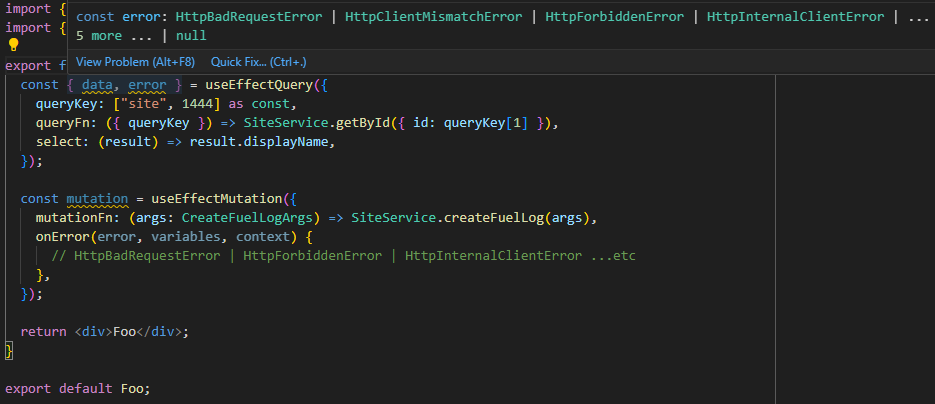Image resolution: width=935 pixels, height=404 pixels.
Task: Click the CreateFuelLogArgs type annotation
Action: click(247, 218)
